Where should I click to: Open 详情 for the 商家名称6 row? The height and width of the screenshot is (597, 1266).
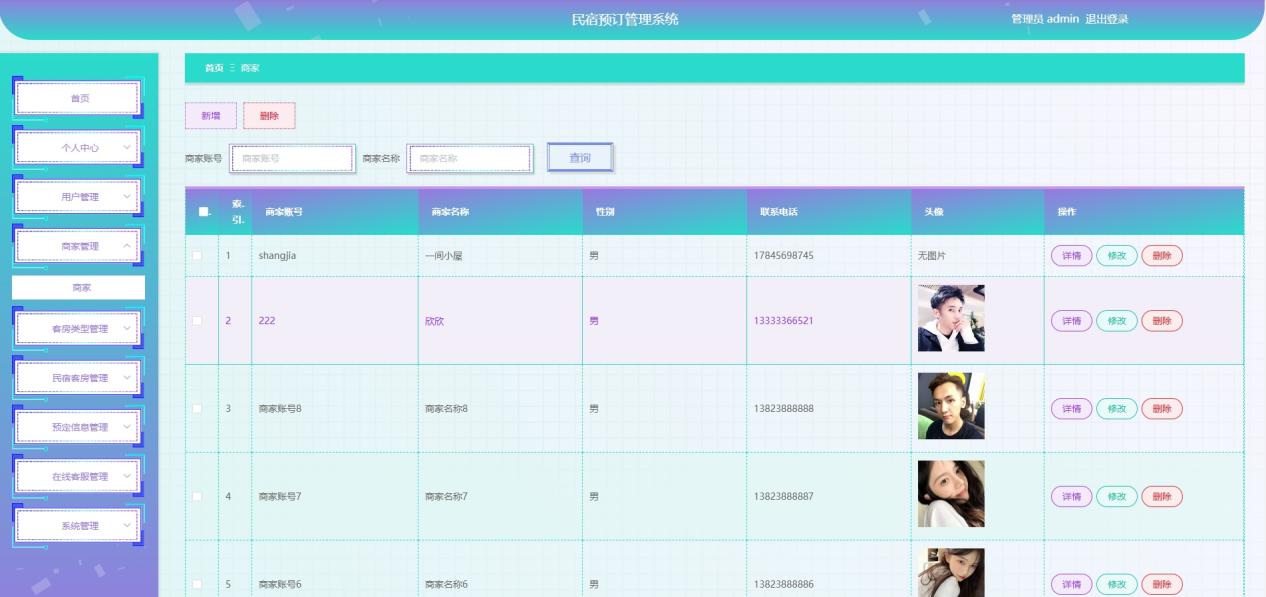pyautogui.click(x=1071, y=584)
